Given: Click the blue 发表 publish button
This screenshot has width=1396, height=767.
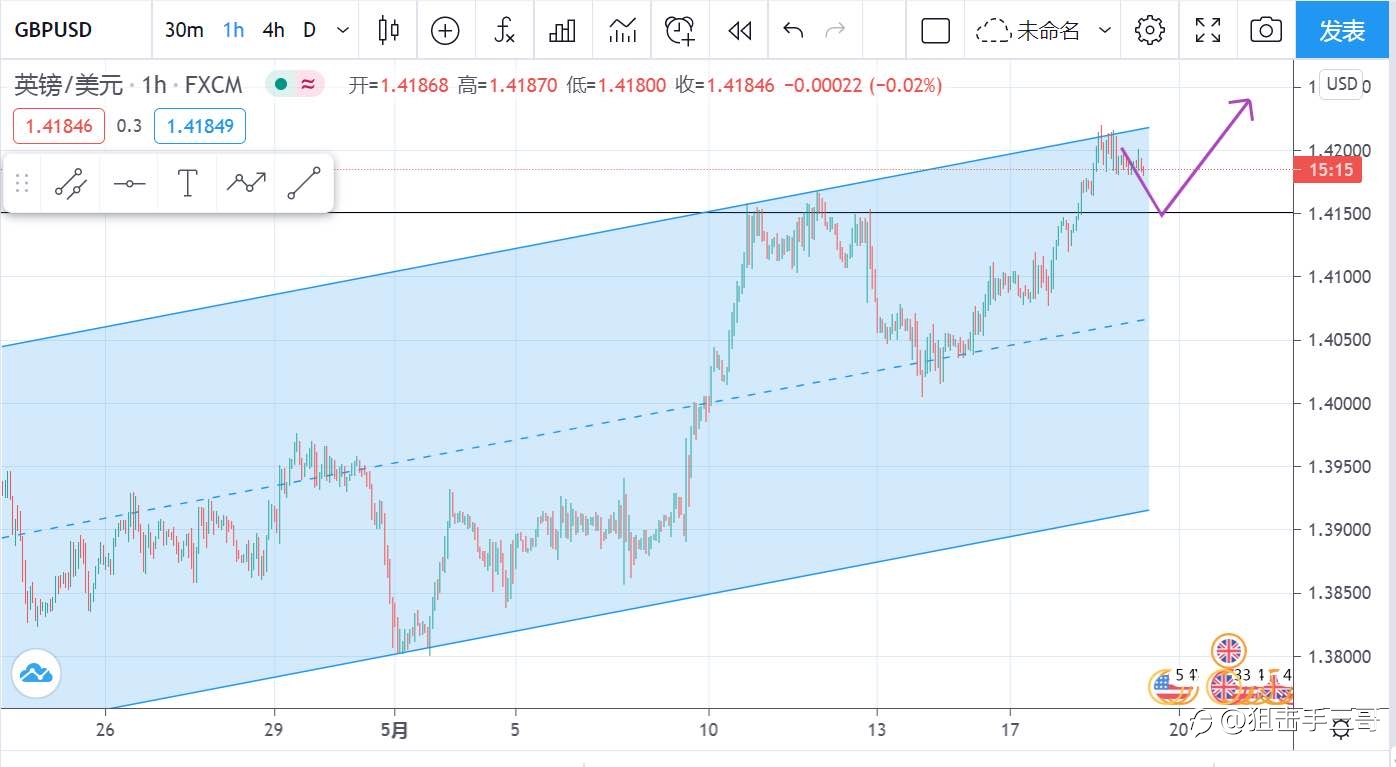Looking at the screenshot, I should click(1342, 30).
